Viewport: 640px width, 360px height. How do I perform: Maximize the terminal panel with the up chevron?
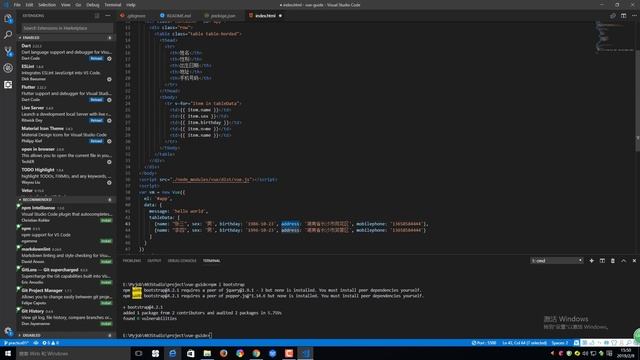tap(623, 260)
